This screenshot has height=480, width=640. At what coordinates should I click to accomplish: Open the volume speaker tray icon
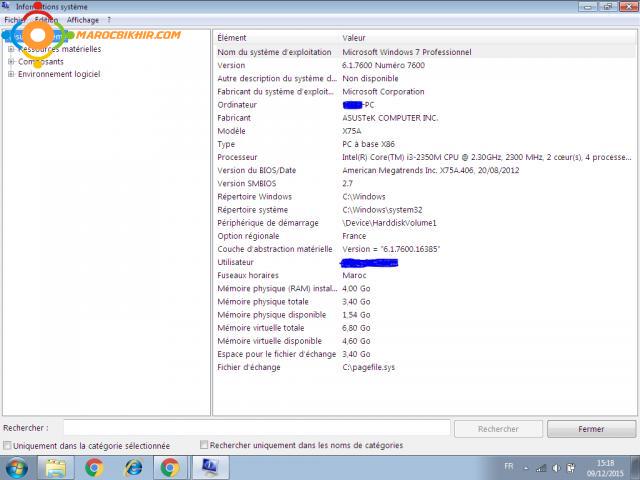(556, 468)
